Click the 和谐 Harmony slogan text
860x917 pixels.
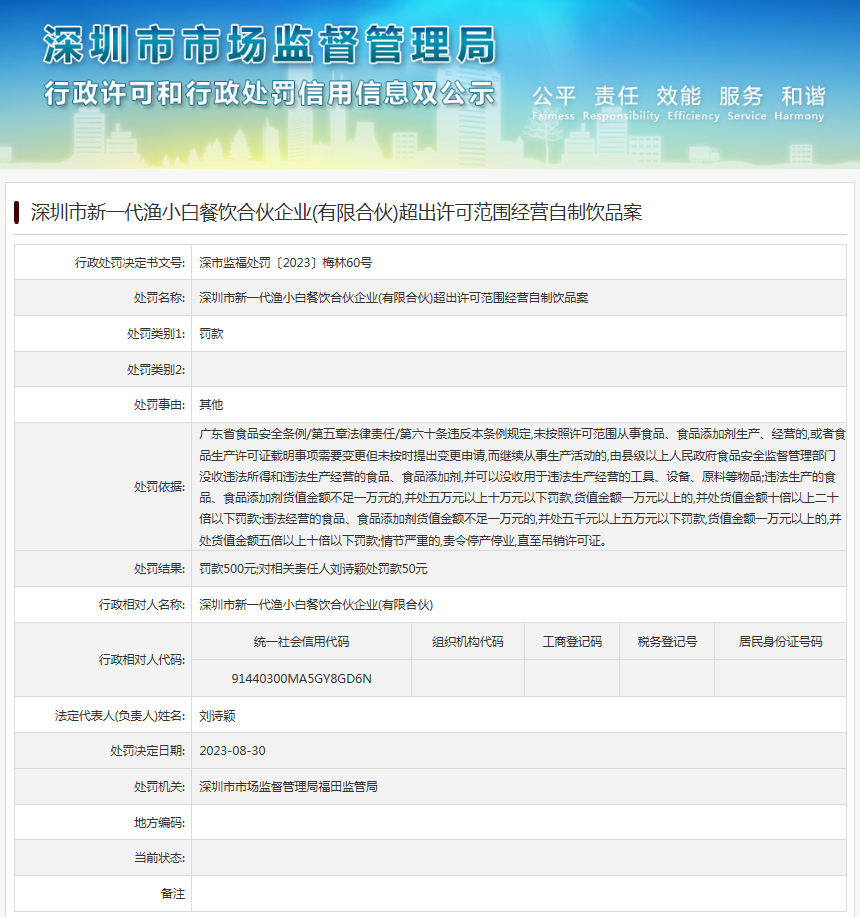click(x=799, y=103)
